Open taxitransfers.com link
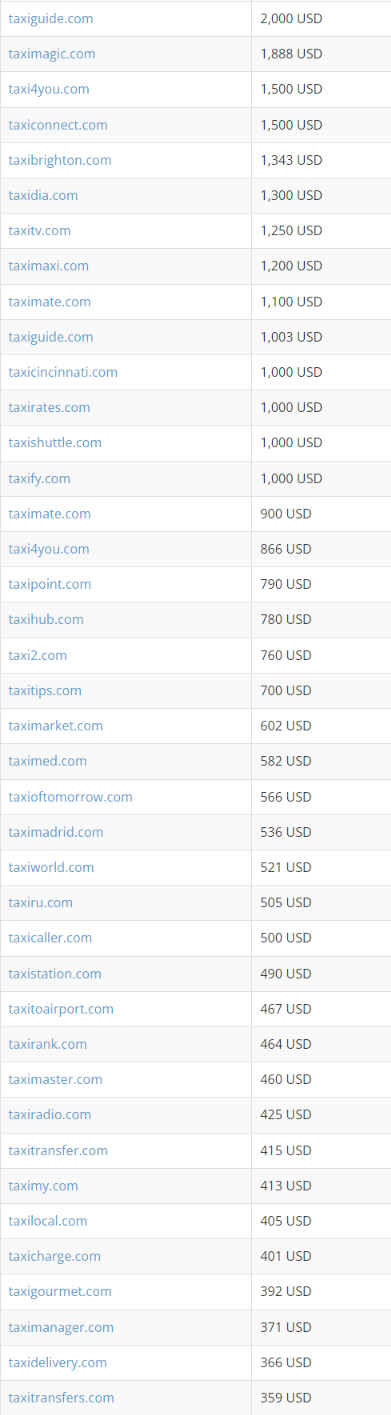 (61, 1397)
